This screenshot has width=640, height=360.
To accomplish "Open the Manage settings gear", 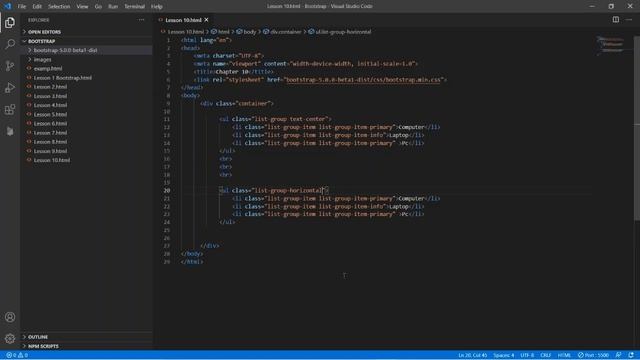I will click(10, 338).
